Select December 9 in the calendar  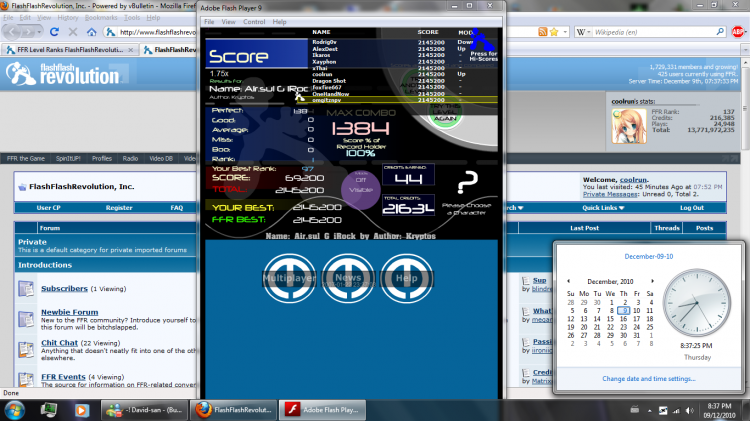624,310
